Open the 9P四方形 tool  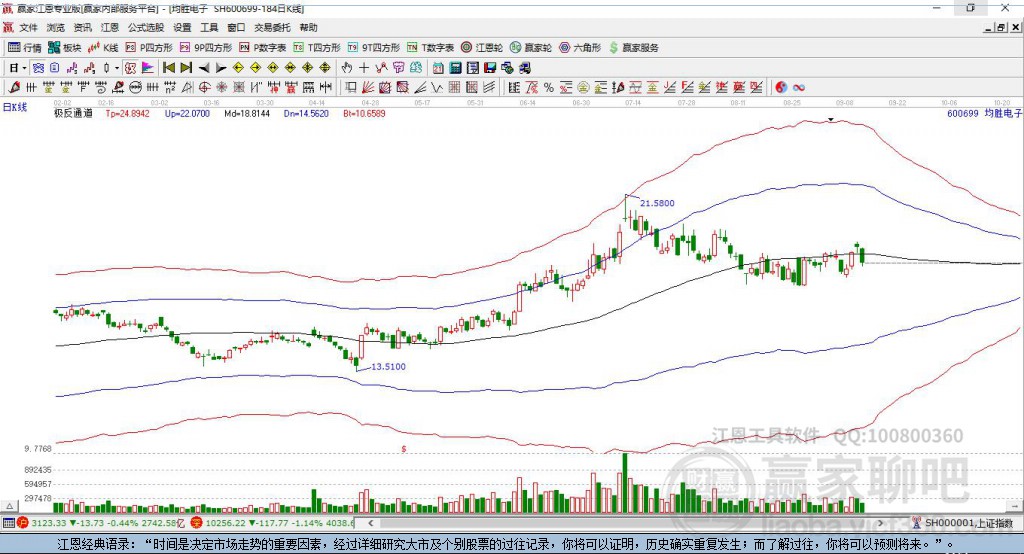tap(206, 48)
